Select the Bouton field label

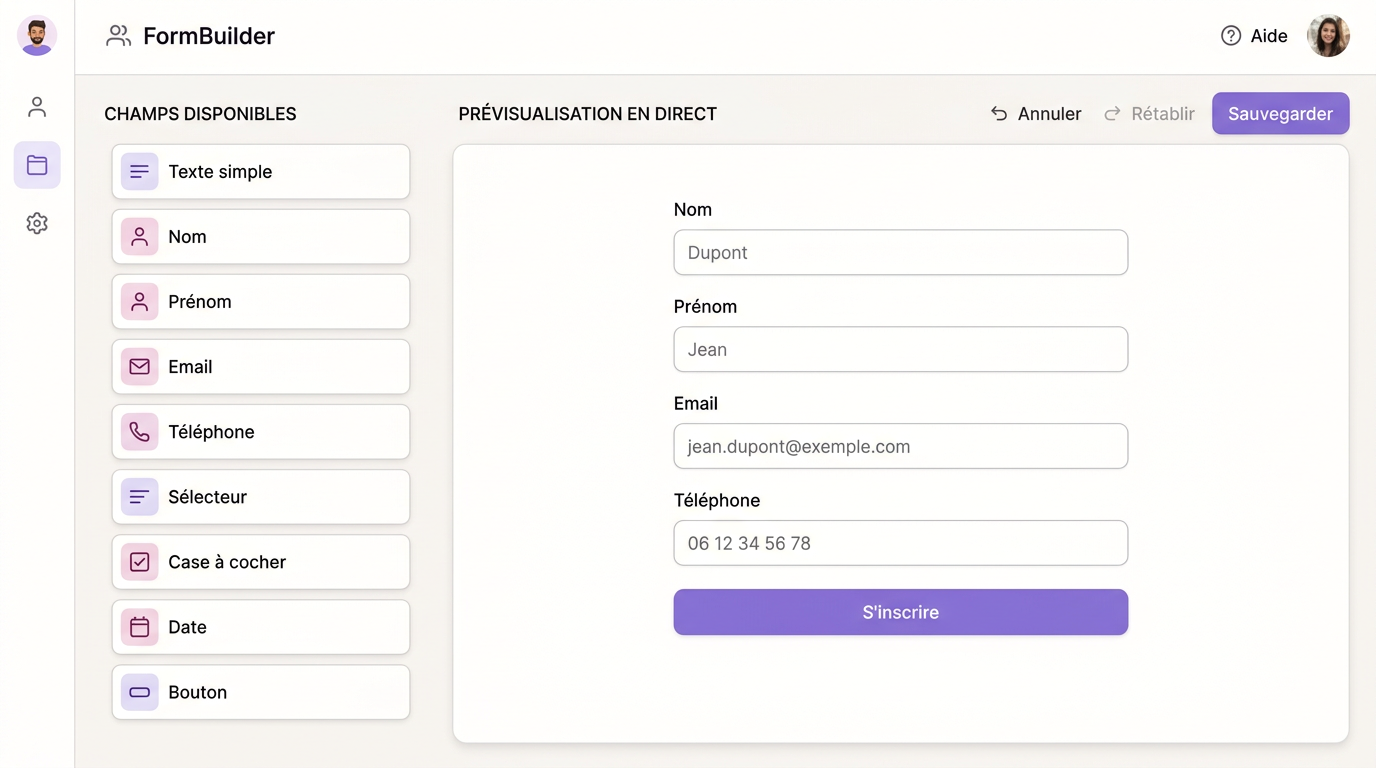click(x=197, y=692)
